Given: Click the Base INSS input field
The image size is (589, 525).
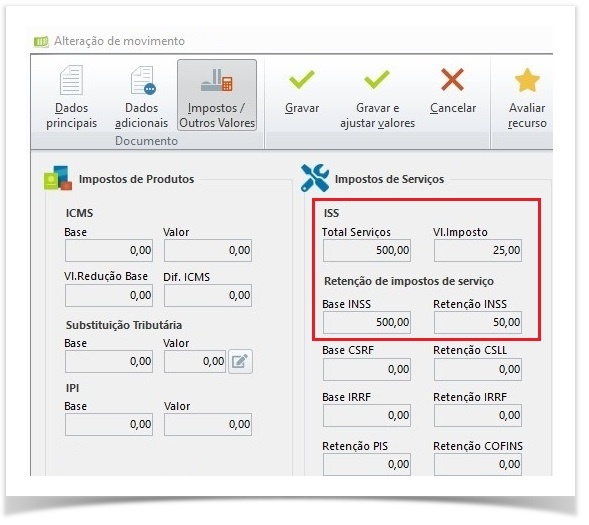Looking at the screenshot, I should coord(367,323).
